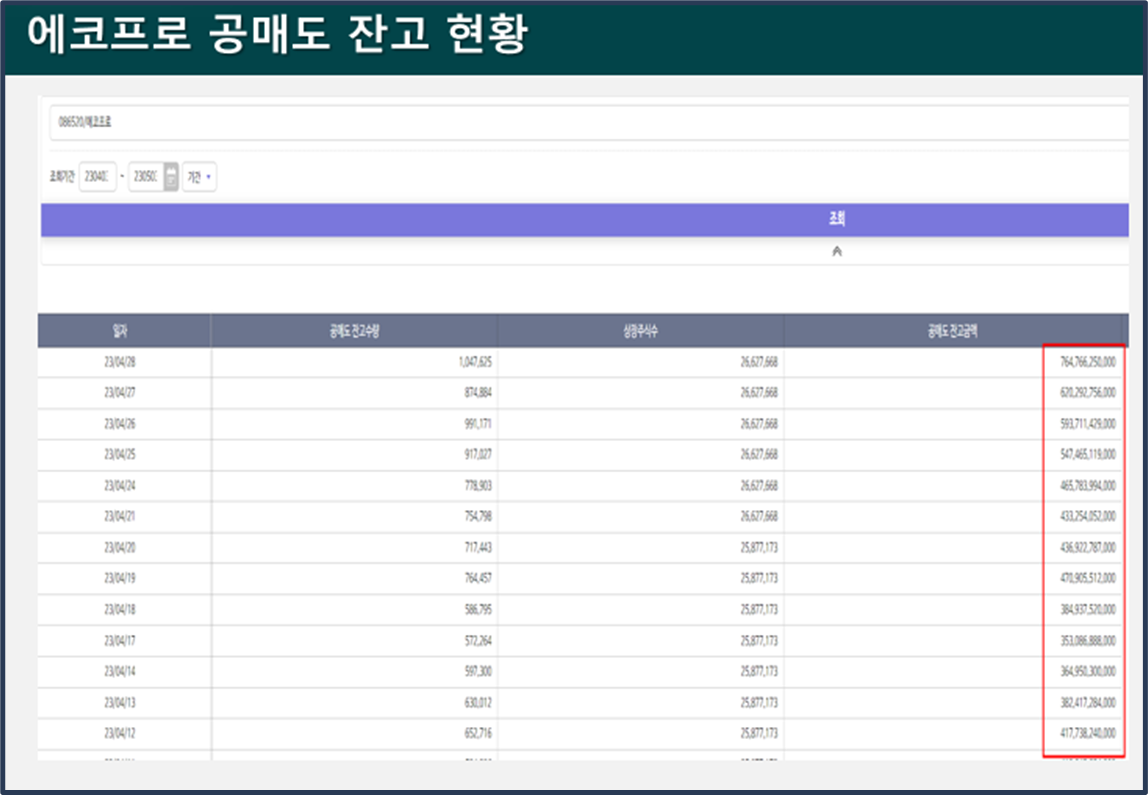The image size is (1148, 795).
Task: Click the short balance quantity 874,884
Action: [x=478, y=393]
